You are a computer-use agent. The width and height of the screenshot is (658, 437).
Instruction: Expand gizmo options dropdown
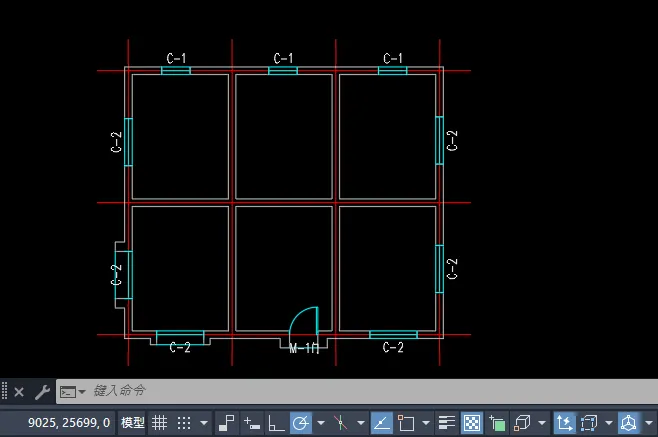[x=649, y=423]
